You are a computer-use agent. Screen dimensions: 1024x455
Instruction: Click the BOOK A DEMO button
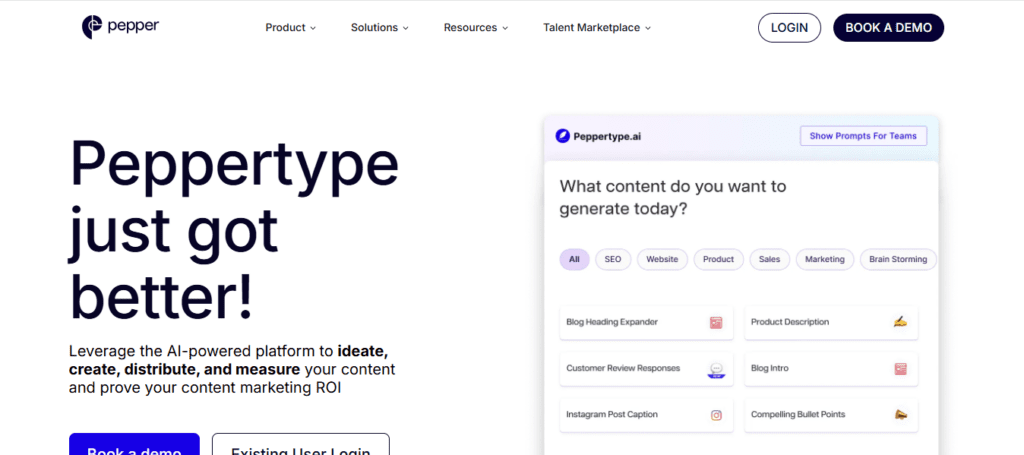click(x=888, y=28)
